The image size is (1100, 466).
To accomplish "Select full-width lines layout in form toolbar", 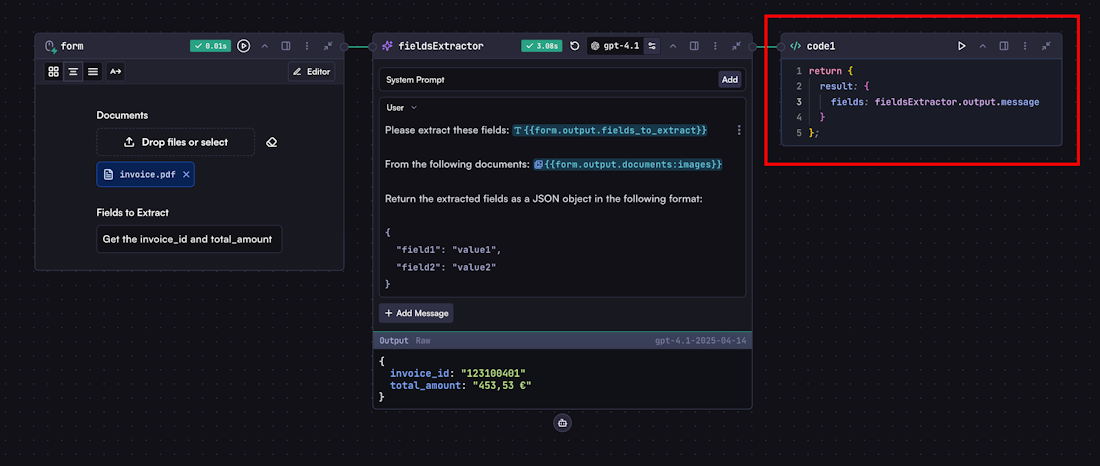I will 93,72.
